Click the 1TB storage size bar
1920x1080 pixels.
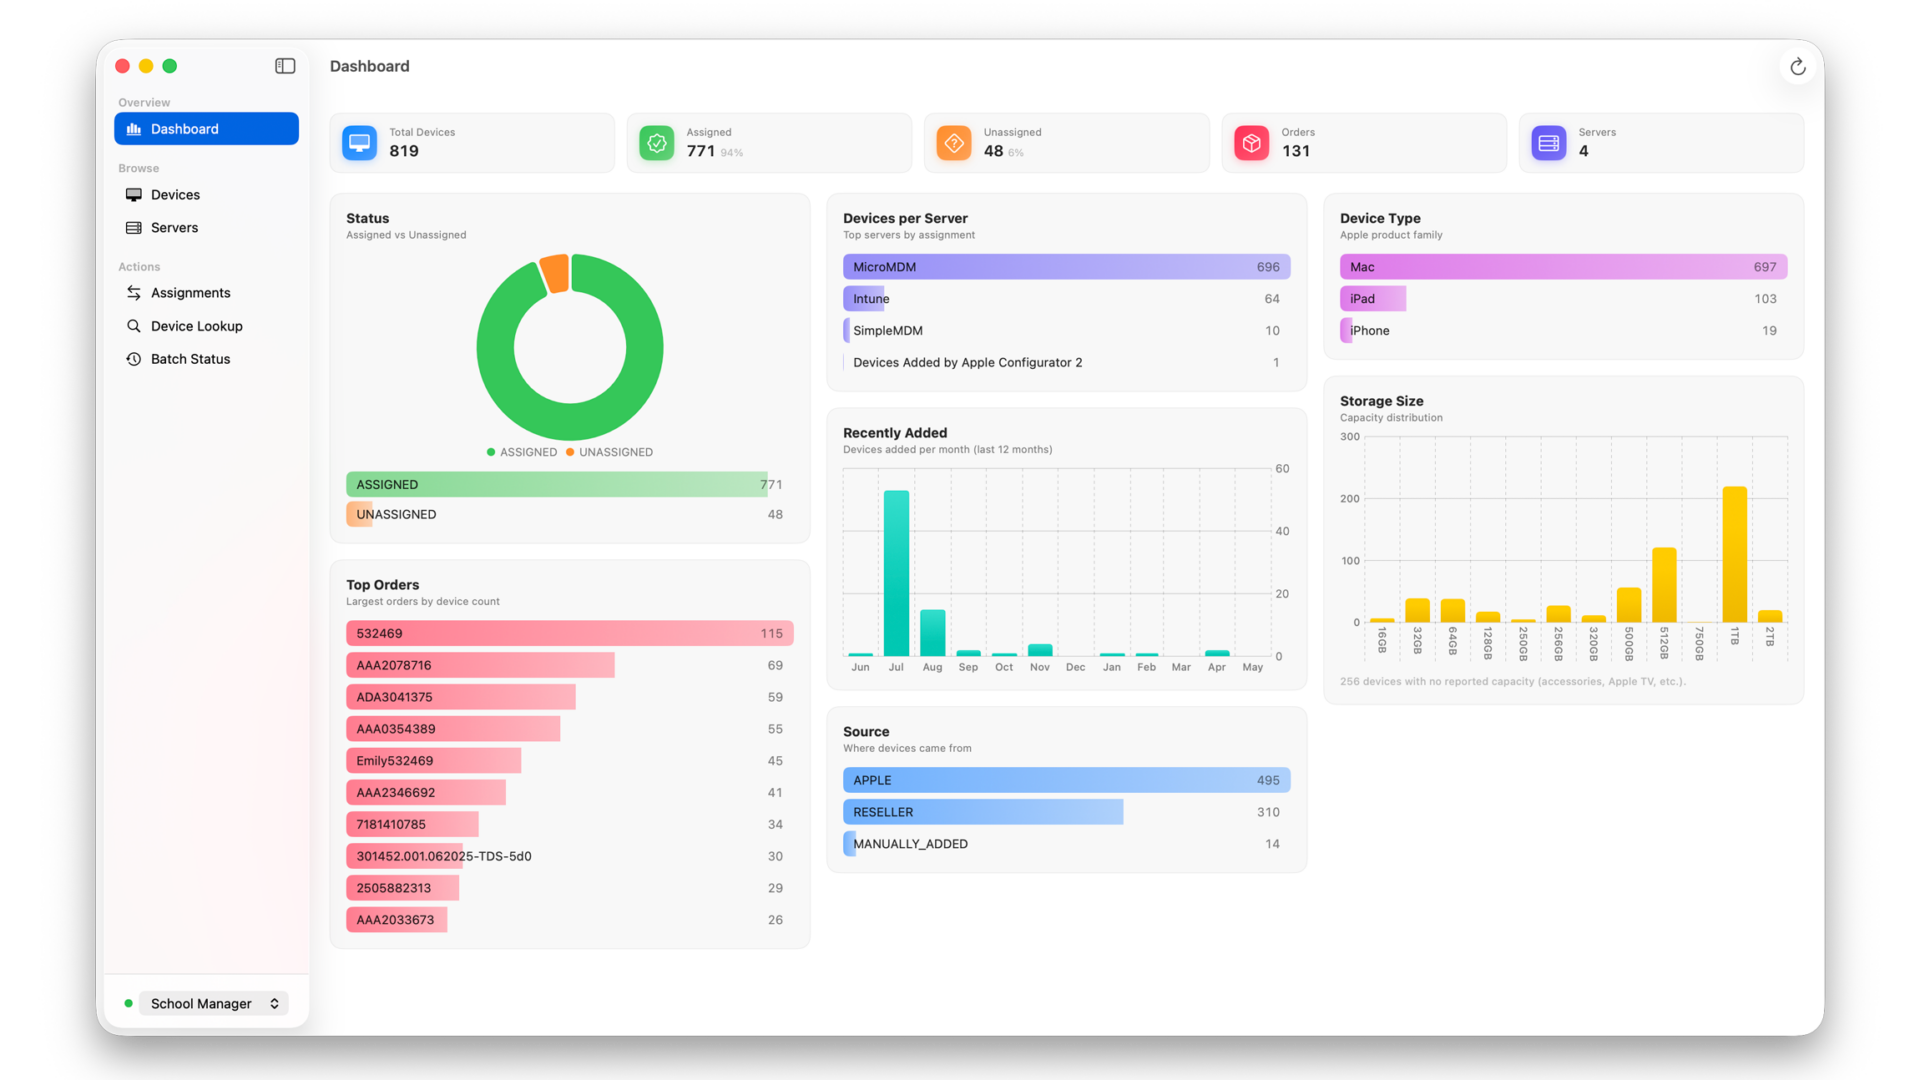pyautogui.click(x=1734, y=555)
